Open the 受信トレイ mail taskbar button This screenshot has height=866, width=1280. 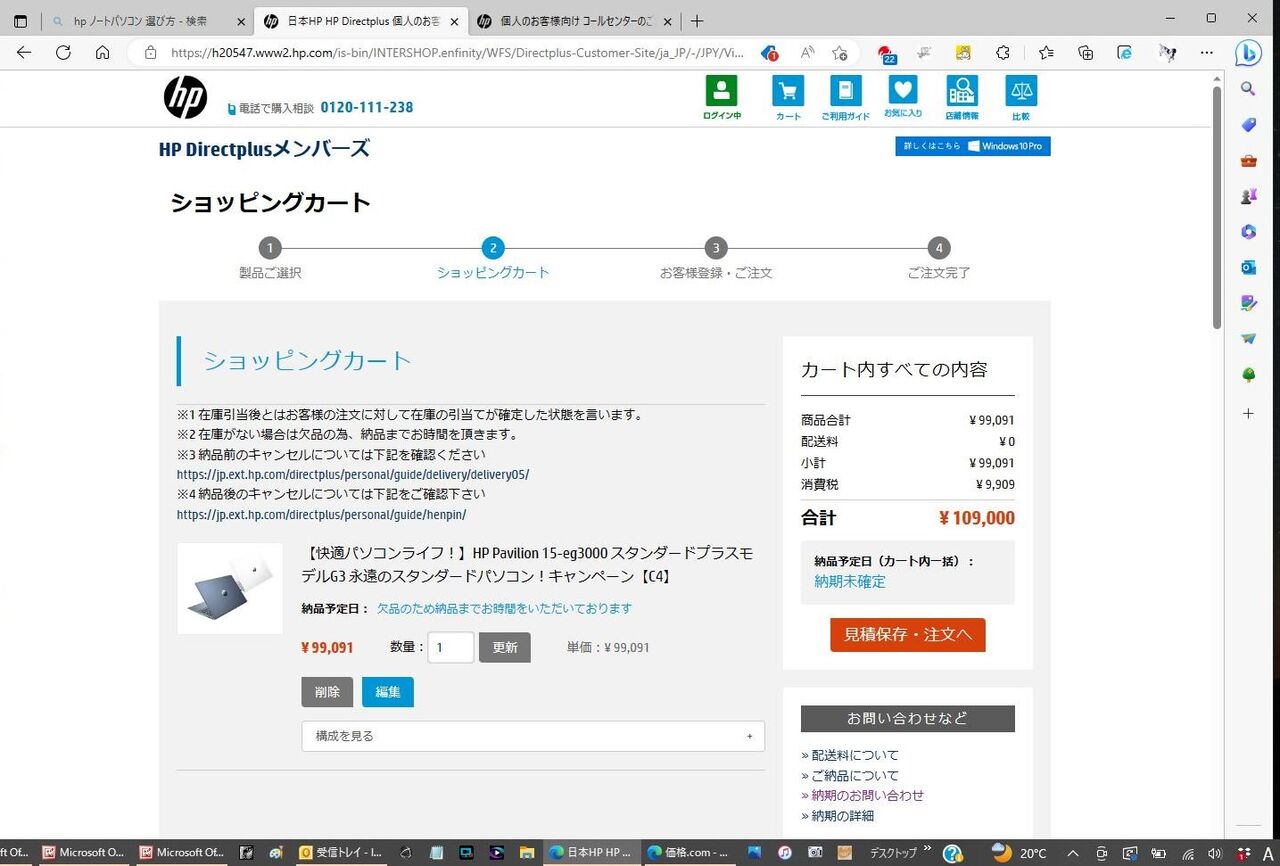[340, 853]
